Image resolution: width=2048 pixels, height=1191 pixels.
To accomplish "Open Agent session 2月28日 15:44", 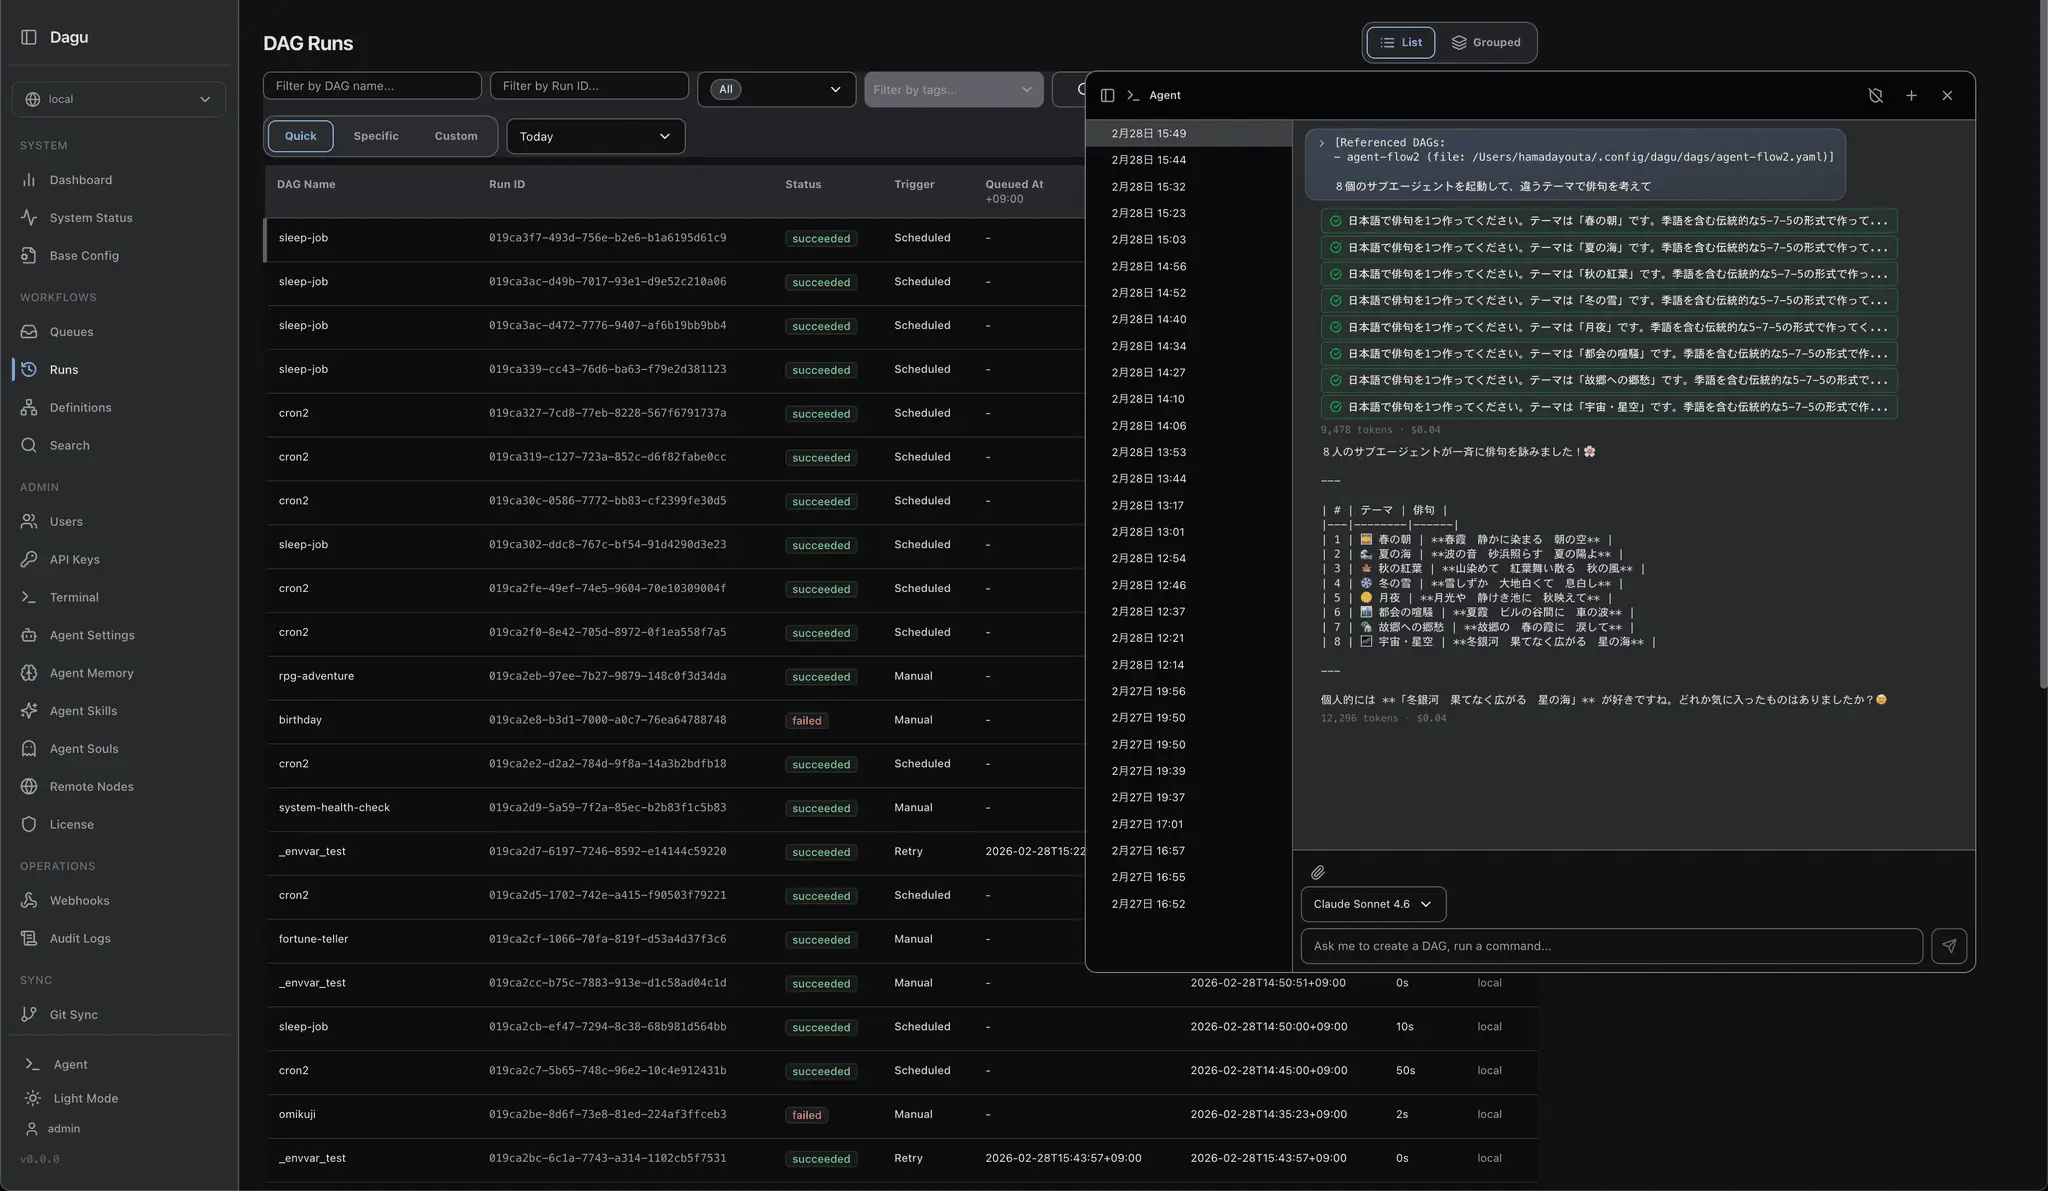I will pos(1189,160).
